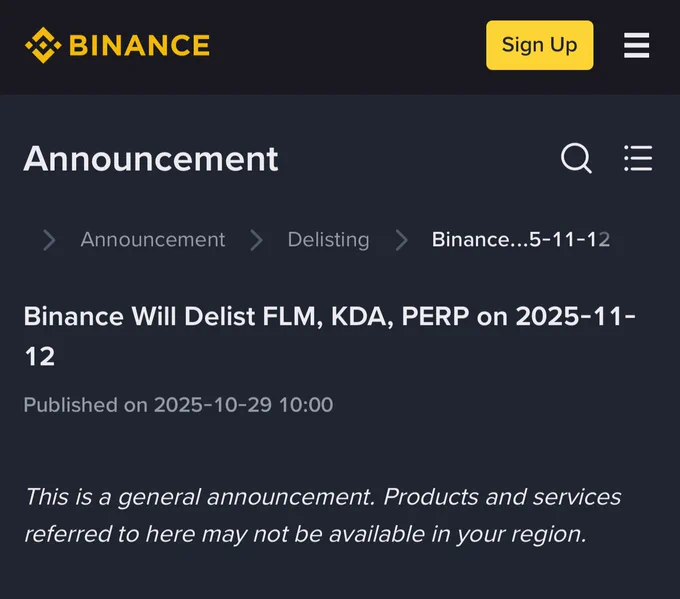This screenshot has width=680, height=599.
Task: Click the chevron before Announcement breadcrumb
Action: pos(49,240)
